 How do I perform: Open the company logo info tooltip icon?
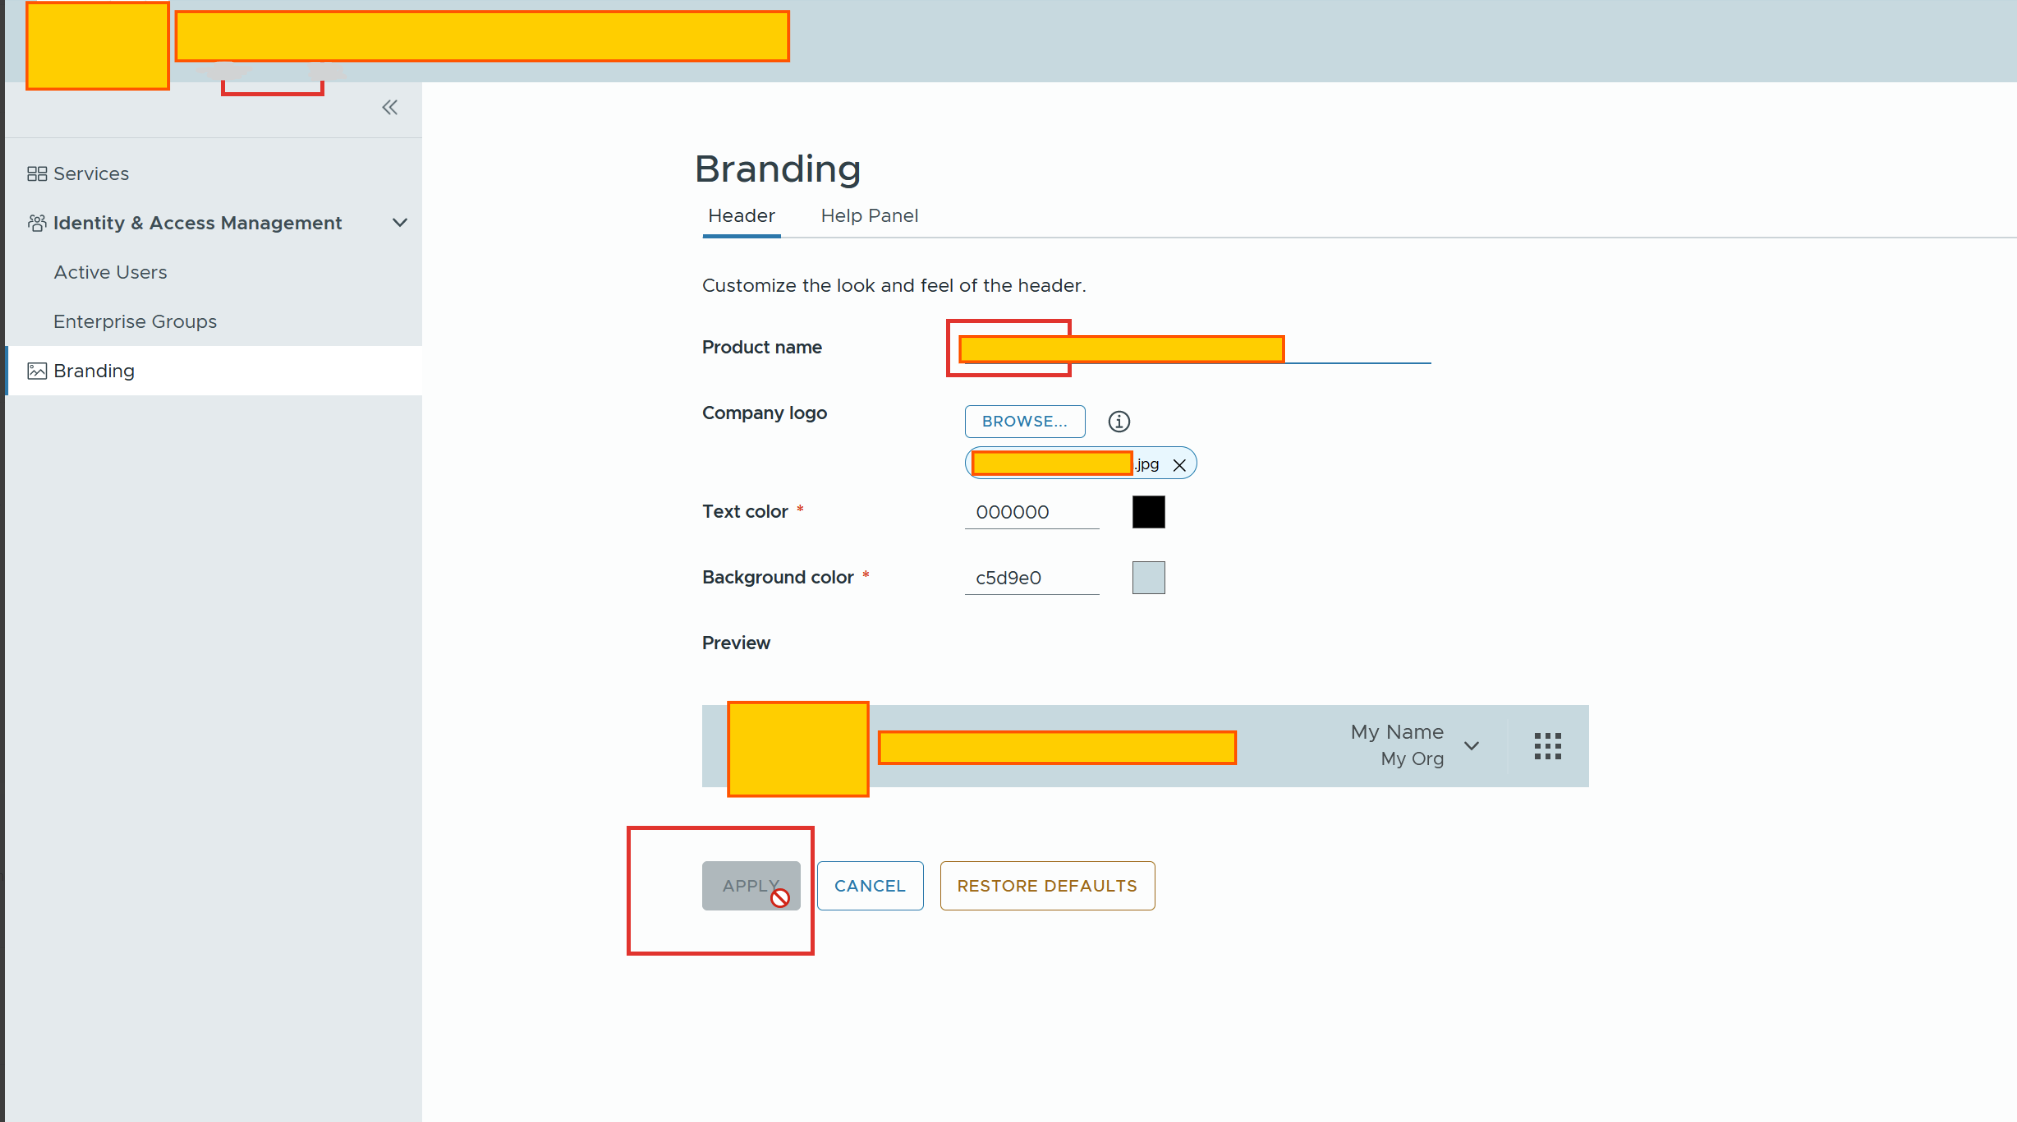tap(1119, 422)
